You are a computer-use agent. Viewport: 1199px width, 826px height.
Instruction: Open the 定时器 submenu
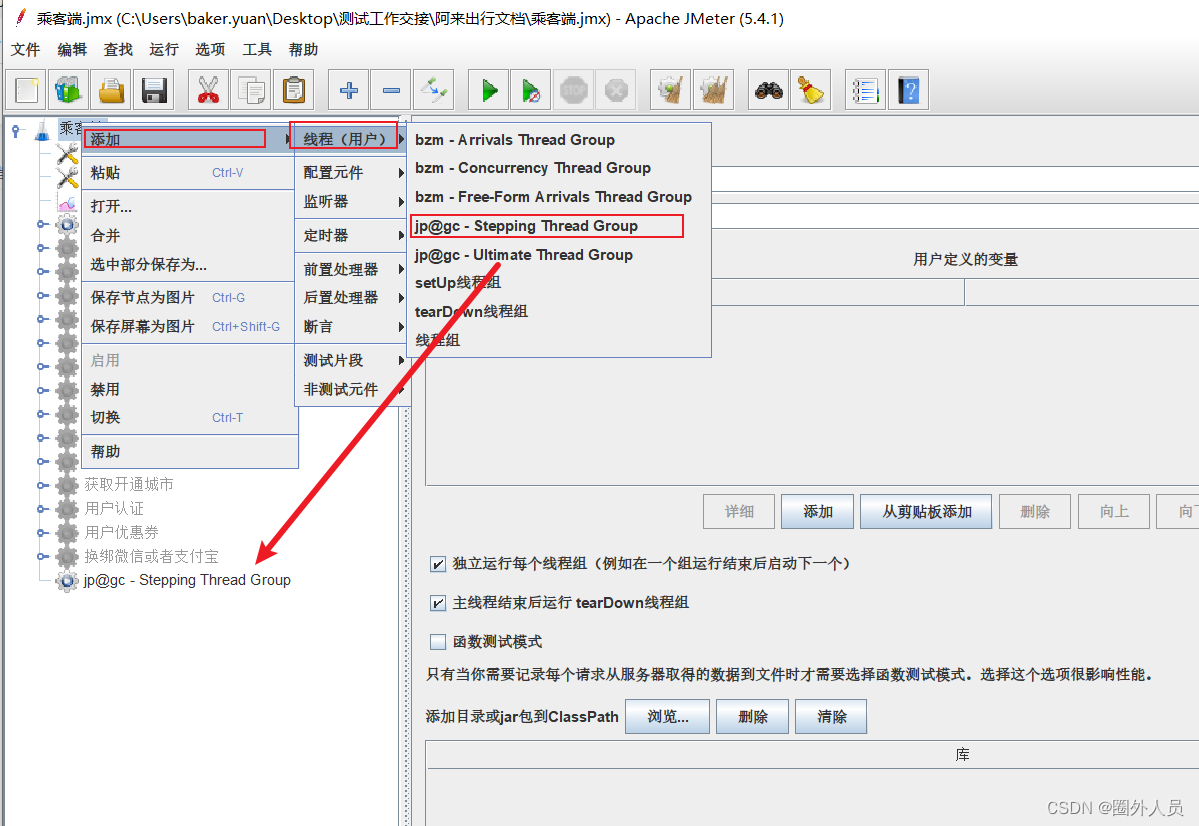pyautogui.click(x=352, y=236)
